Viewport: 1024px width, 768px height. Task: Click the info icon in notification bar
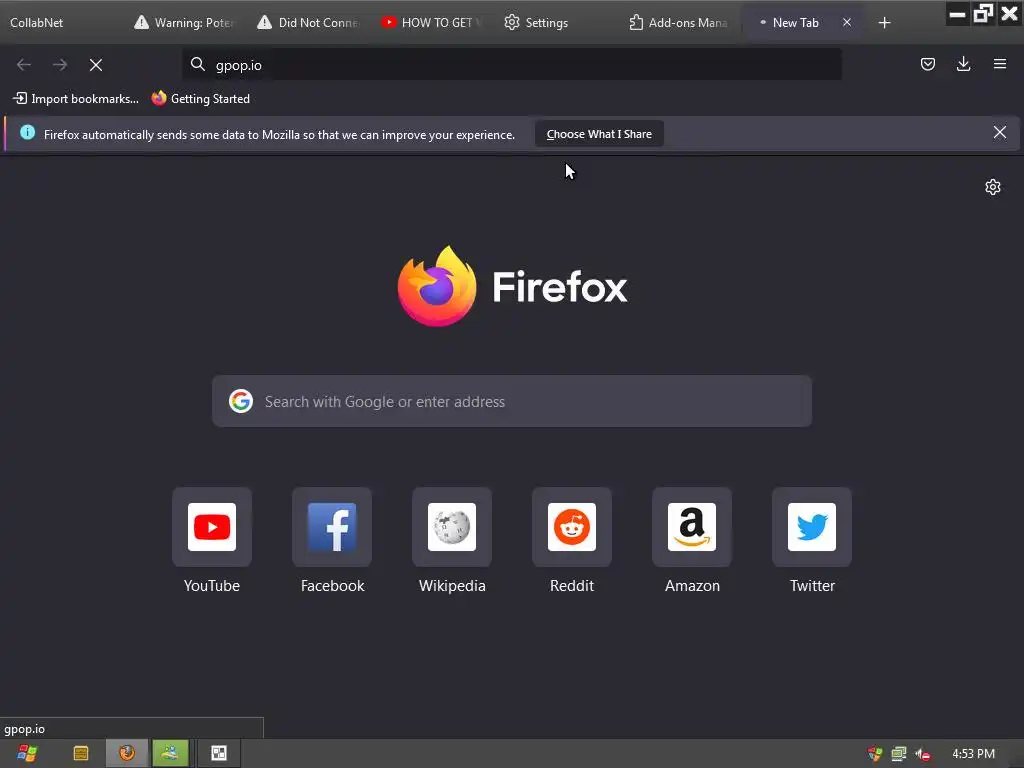(x=27, y=133)
